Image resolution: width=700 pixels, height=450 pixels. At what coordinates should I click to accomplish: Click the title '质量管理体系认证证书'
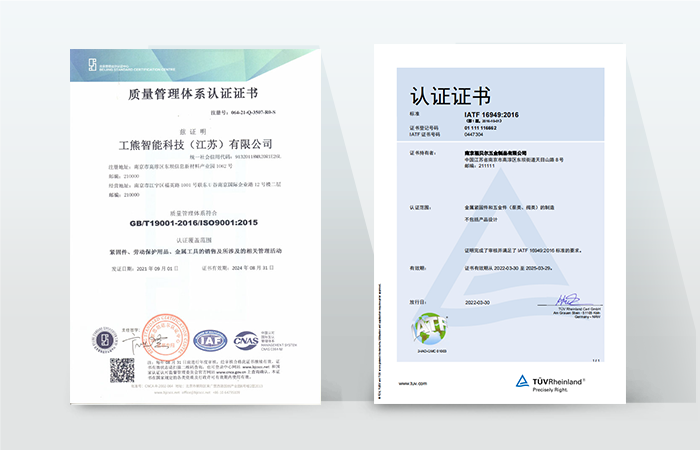[x=193, y=94]
